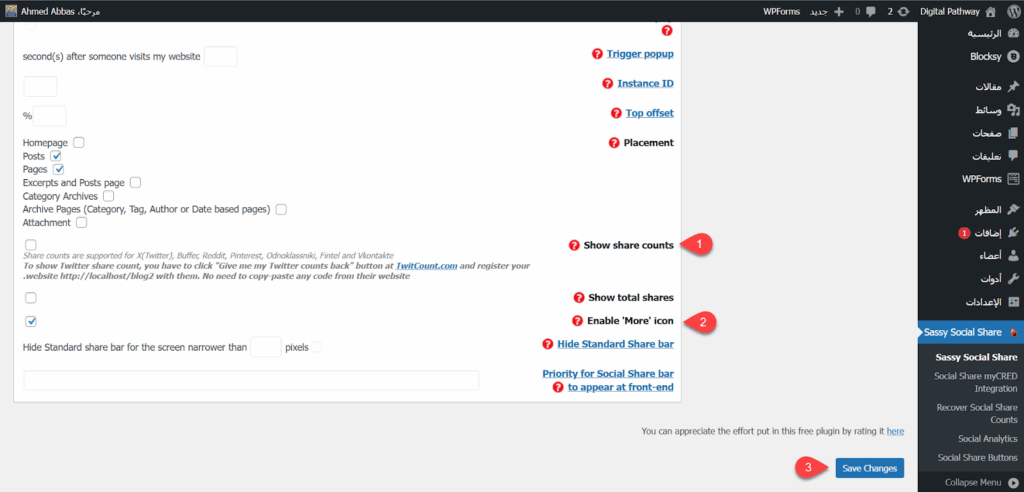Screen dimensions: 1024x492
Task: Open the Top offset link
Action: point(649,113)
